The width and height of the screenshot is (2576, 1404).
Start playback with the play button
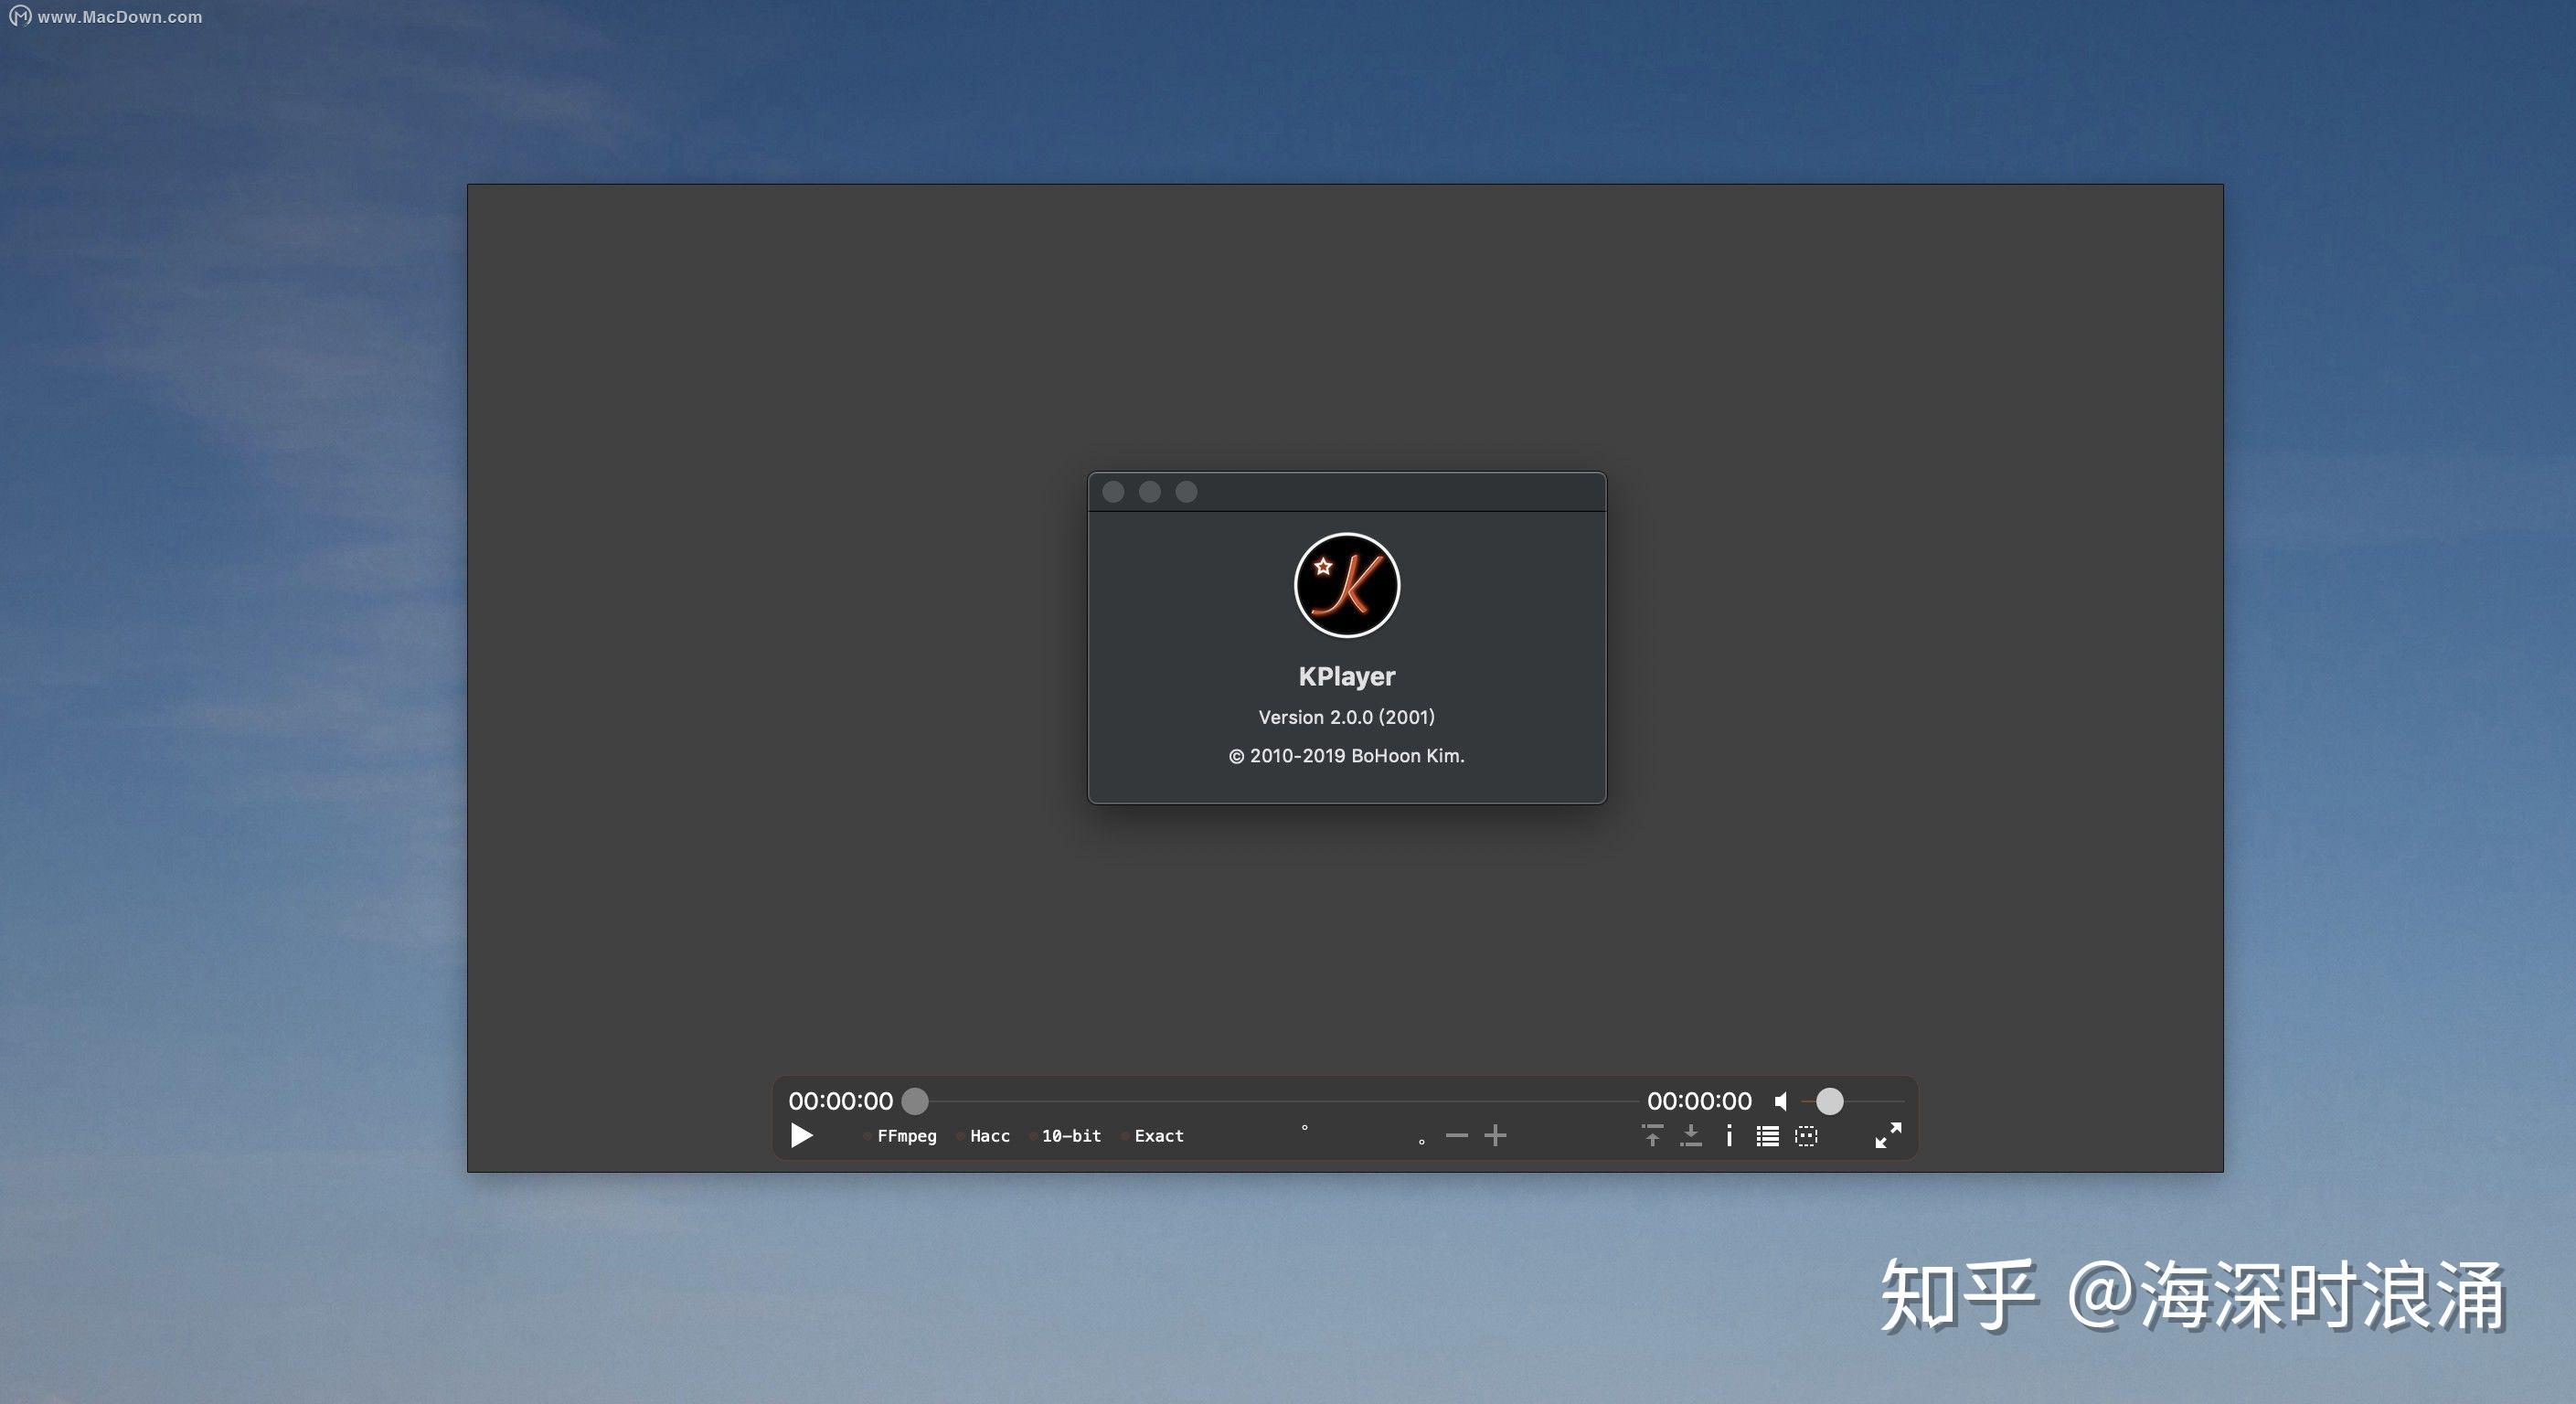click(x=802, y=1135)
